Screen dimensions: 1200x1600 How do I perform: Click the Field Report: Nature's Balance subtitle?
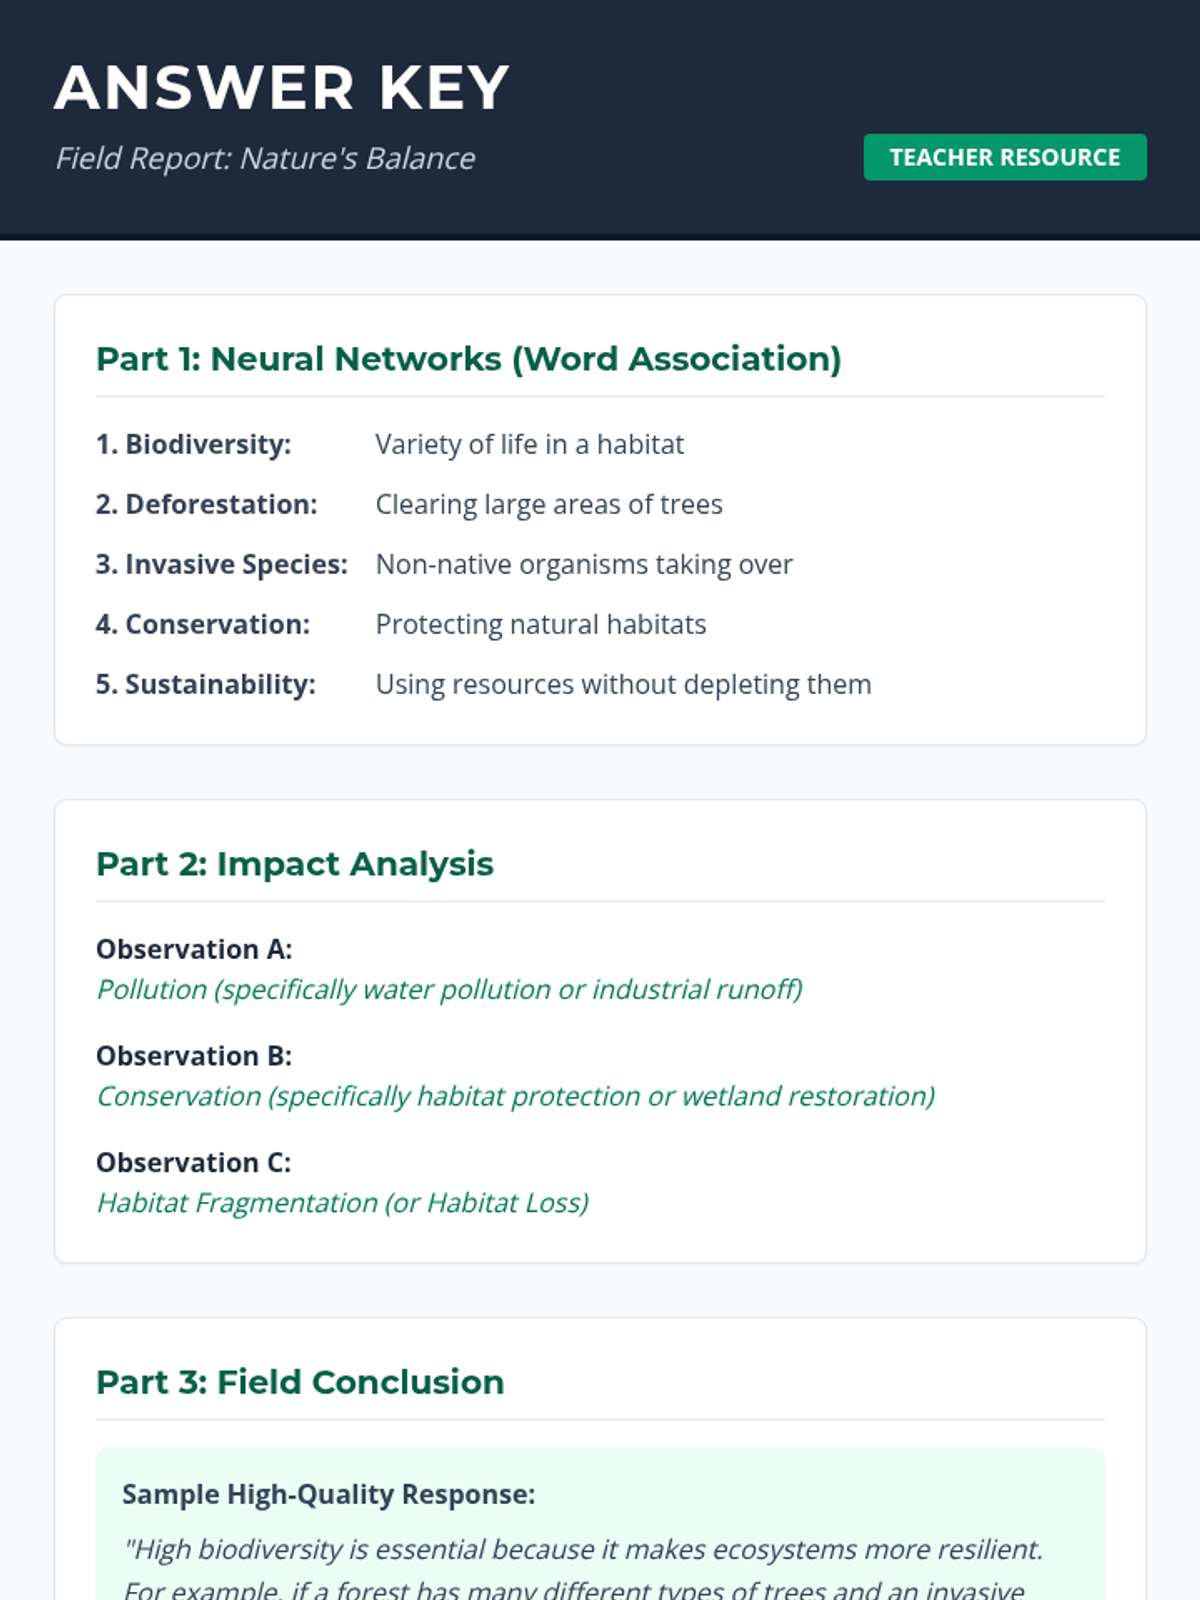point(265,158)
